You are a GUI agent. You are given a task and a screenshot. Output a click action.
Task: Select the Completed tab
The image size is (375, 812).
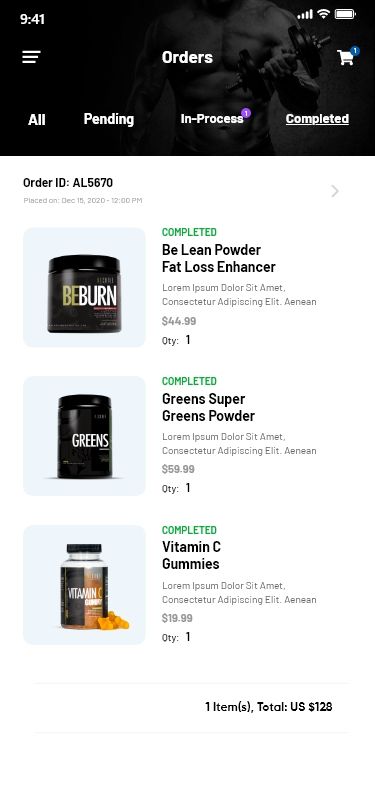(317, 119)
